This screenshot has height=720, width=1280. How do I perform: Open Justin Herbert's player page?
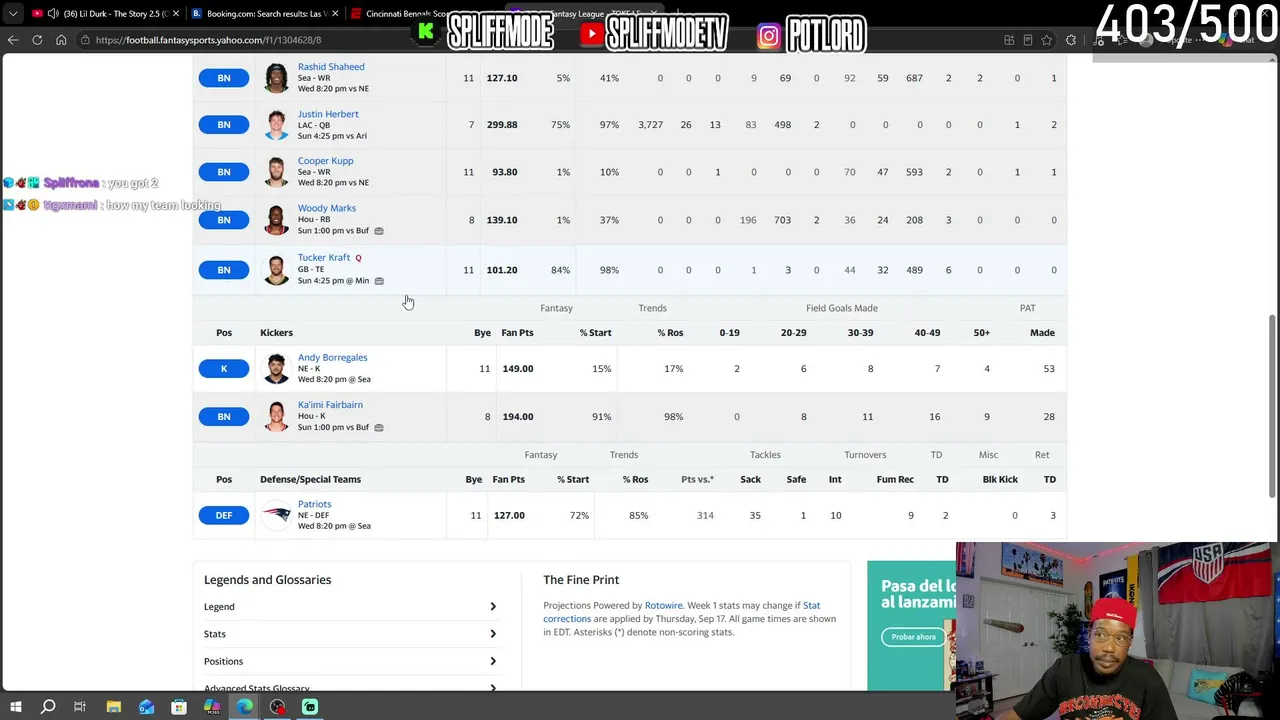pos(328,114)
